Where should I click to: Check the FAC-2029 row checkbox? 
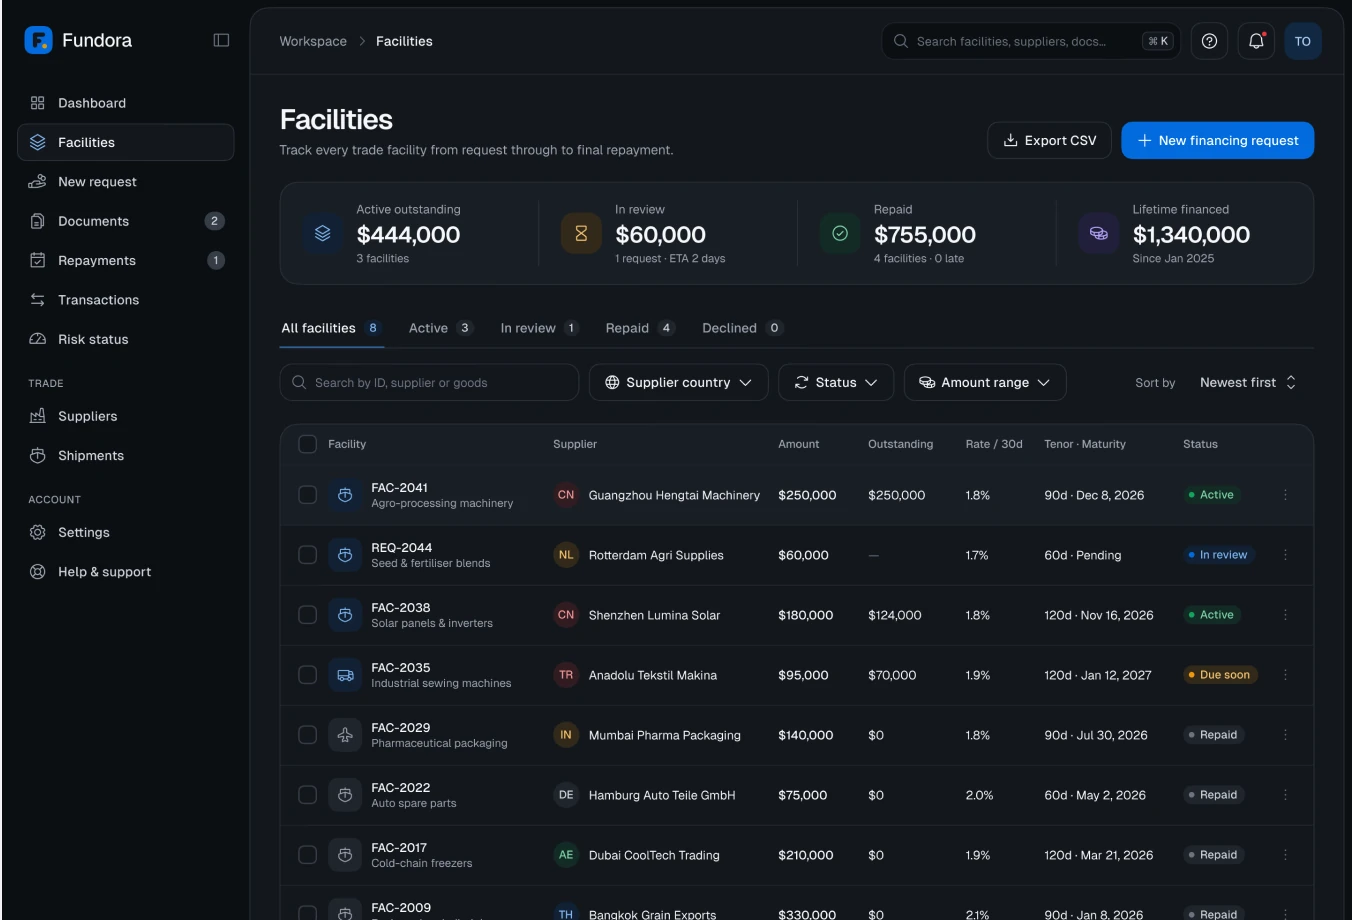point(308,735)
